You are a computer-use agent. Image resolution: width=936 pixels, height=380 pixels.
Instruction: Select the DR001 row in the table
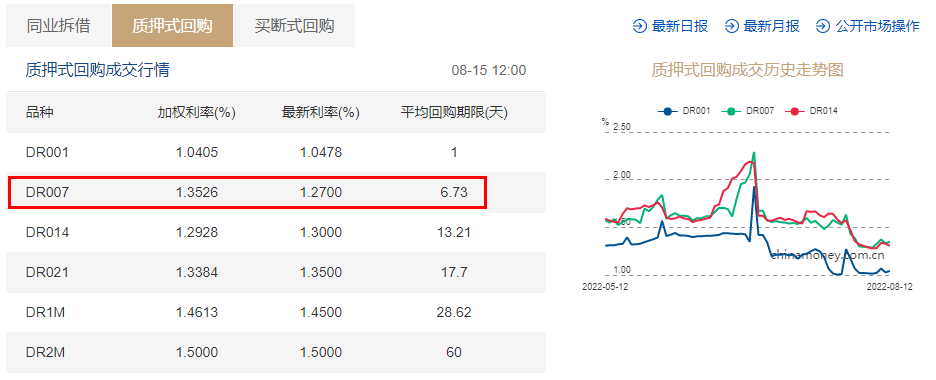pos(276,152)
